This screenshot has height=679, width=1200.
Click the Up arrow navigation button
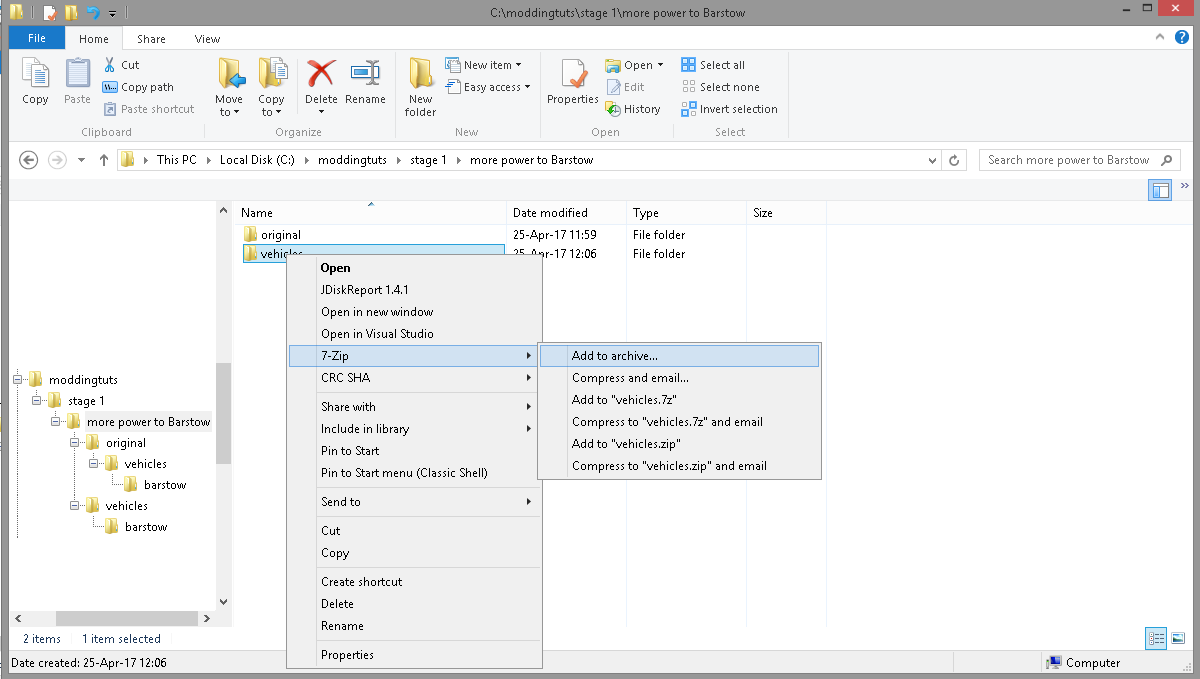104,160
